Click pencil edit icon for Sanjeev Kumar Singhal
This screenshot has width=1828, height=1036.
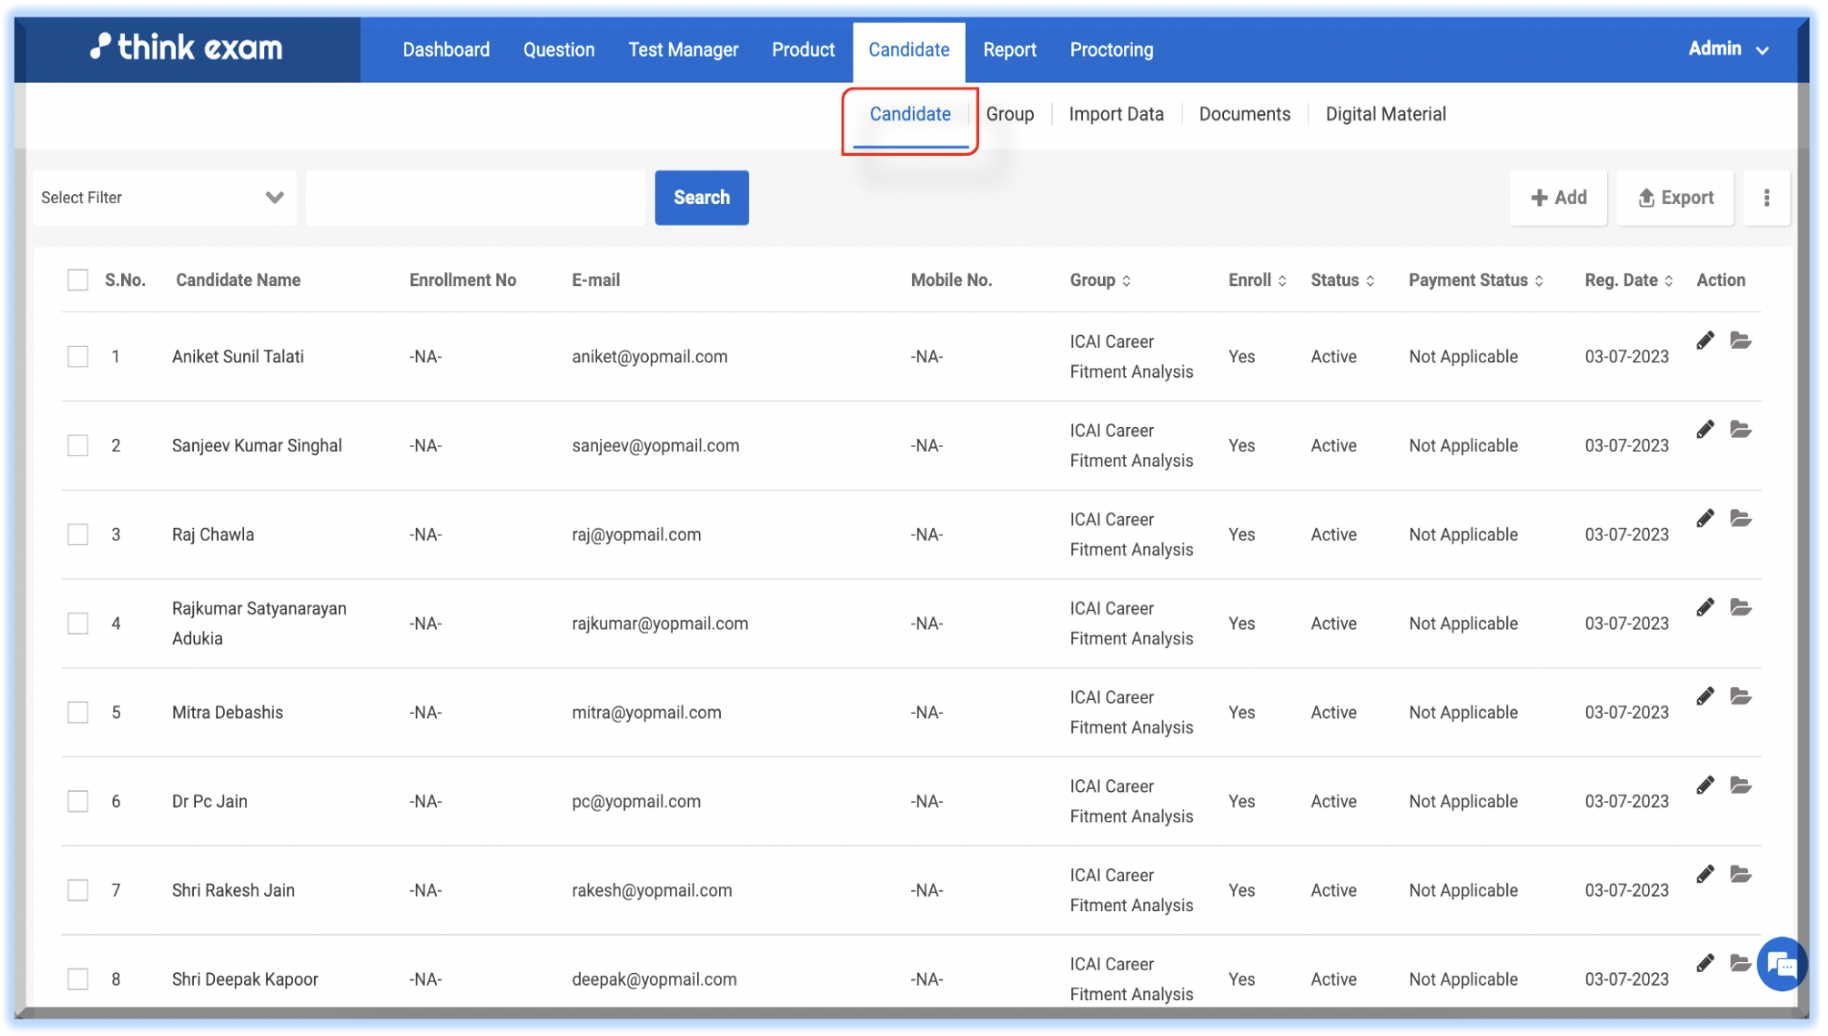1705,430
